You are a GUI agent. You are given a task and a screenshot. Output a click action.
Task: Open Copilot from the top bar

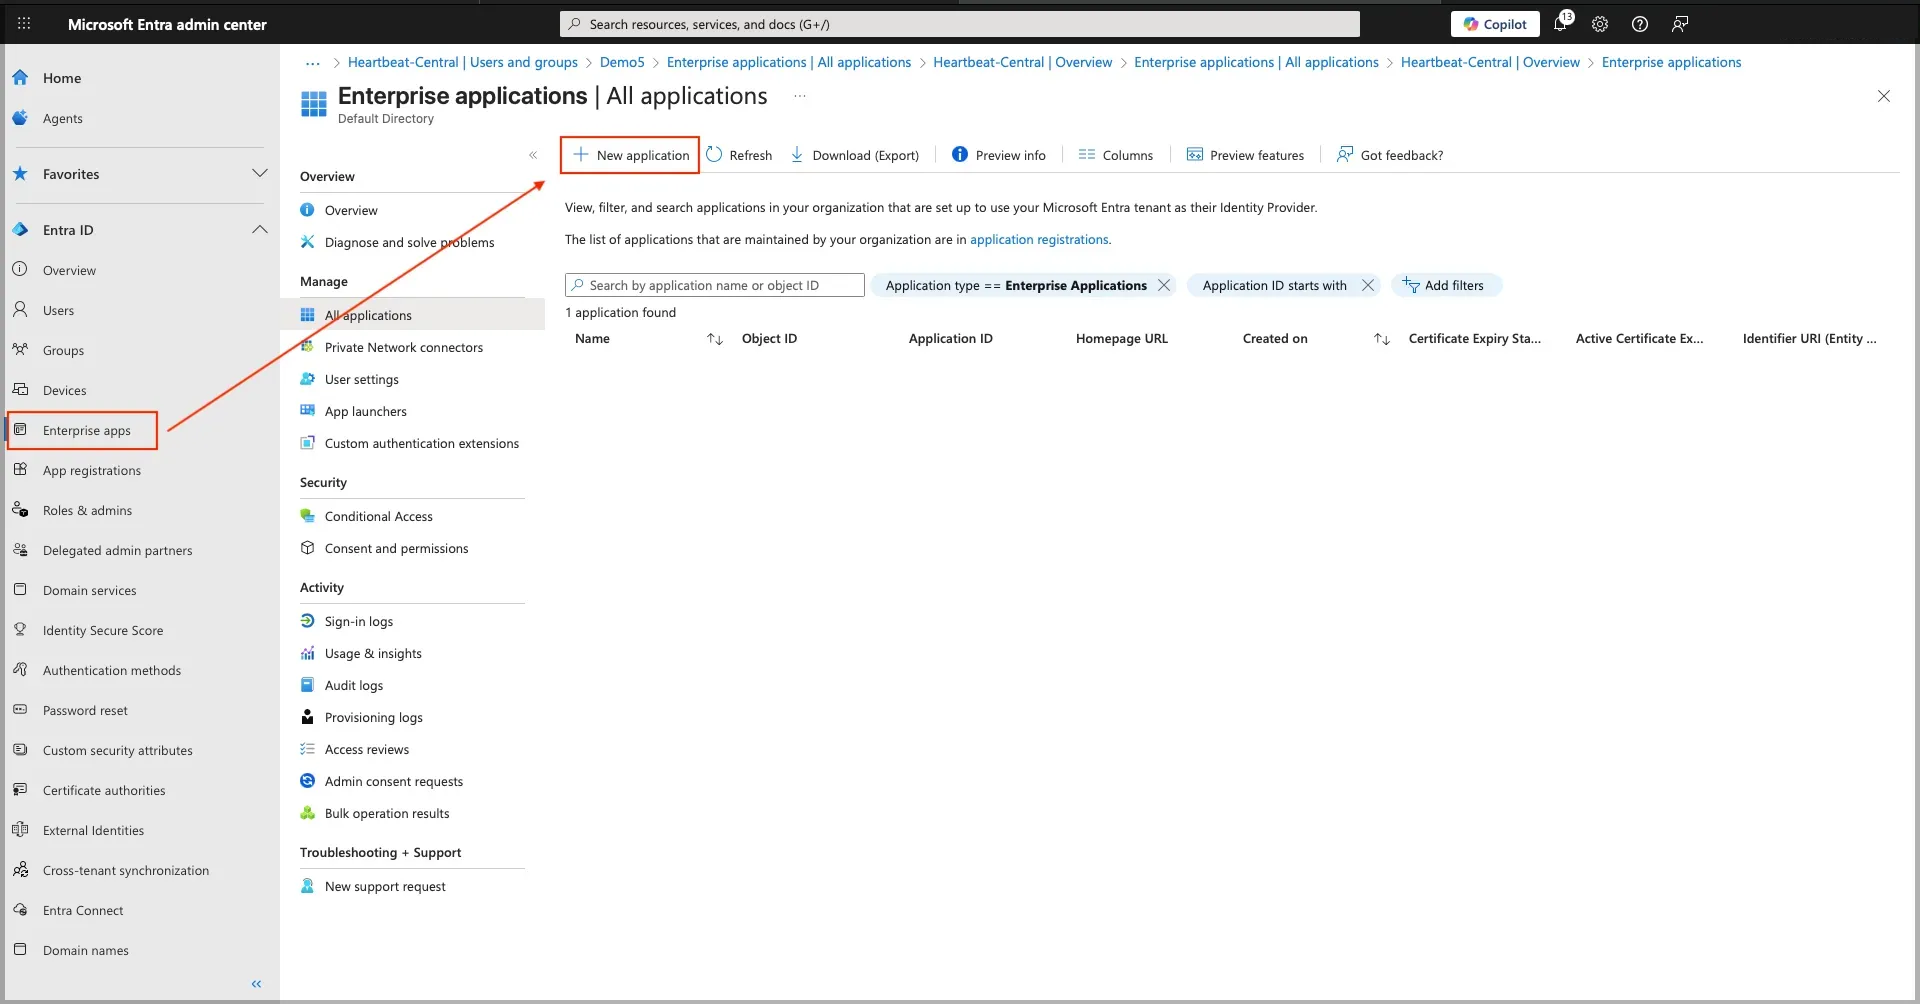coord(1494,24)
